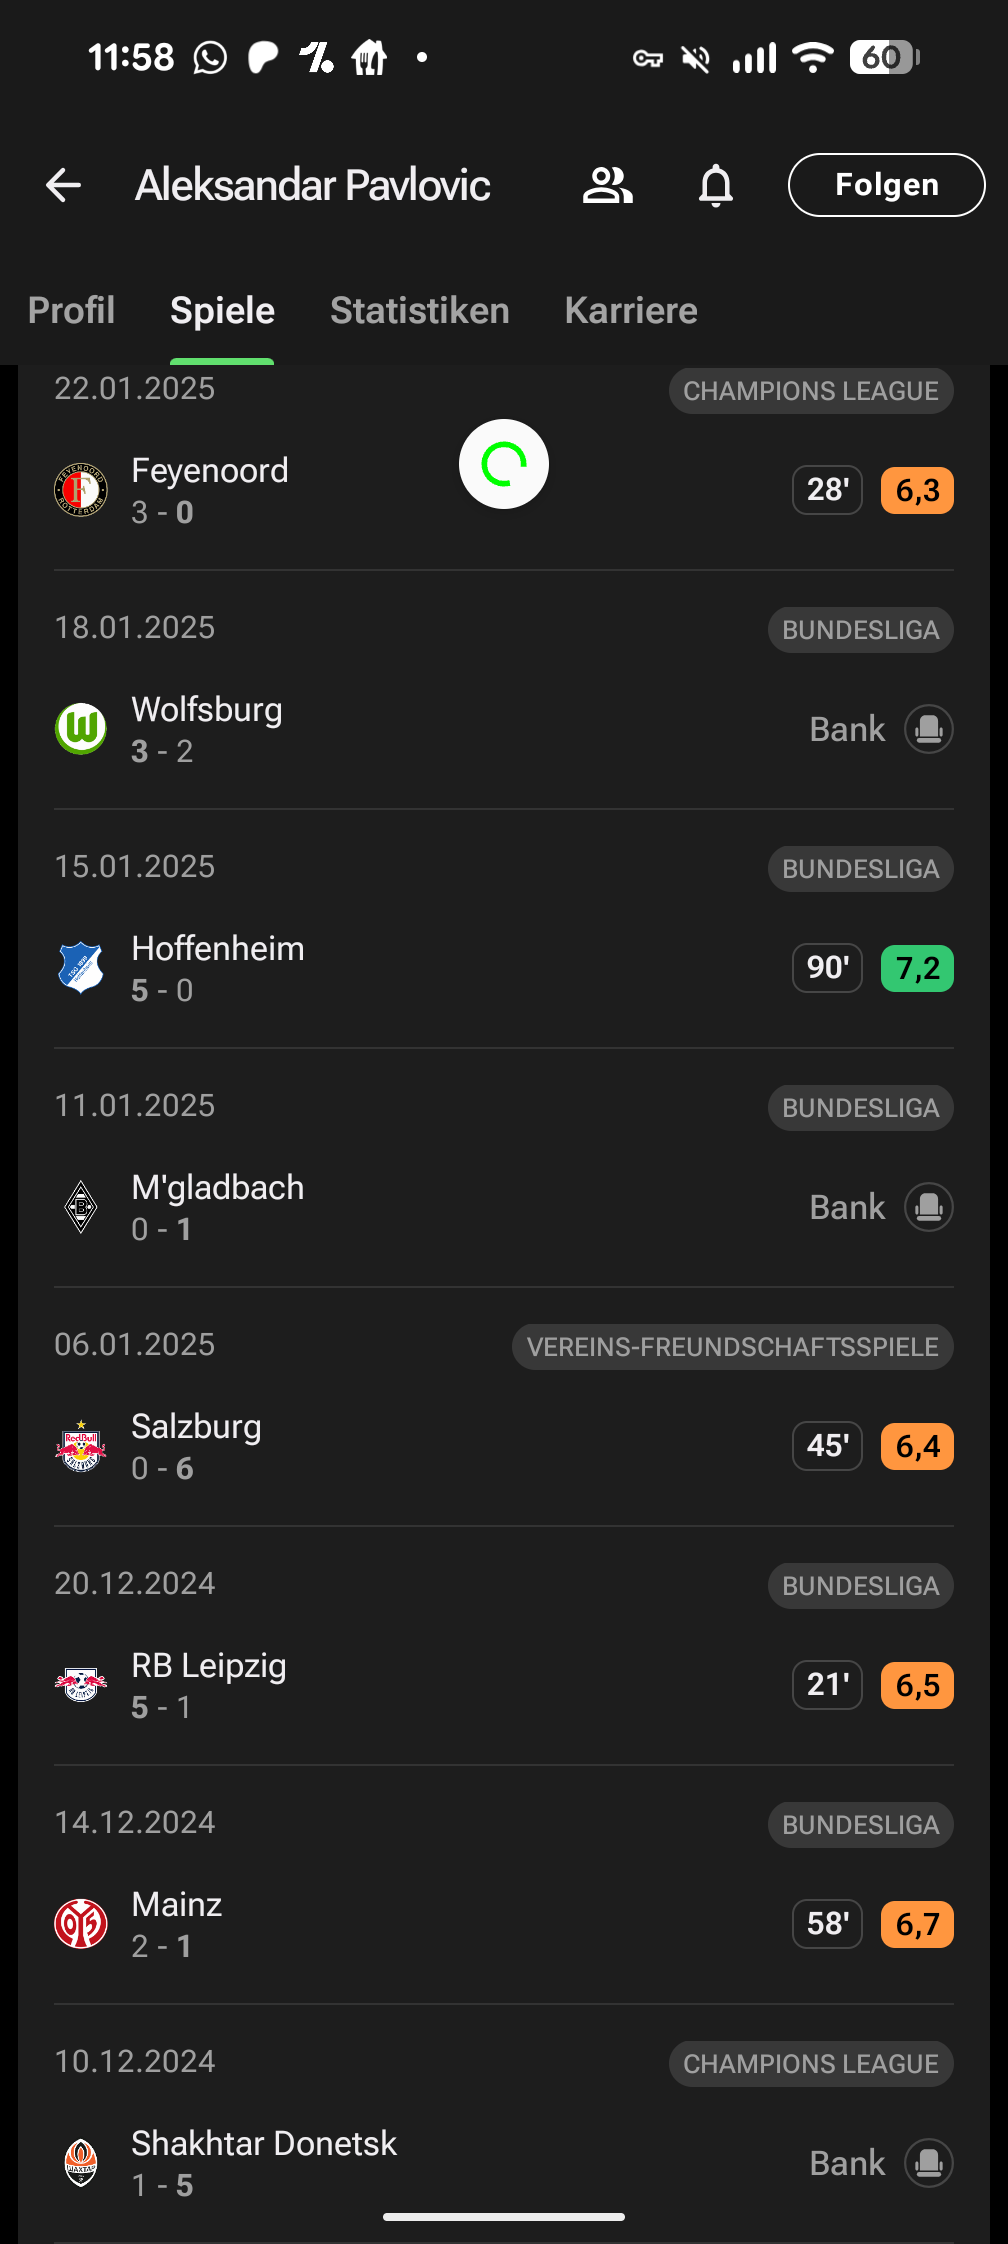This screenshot has height=2244, width=1008.
Task: Tap the 6,3 rating badge for Feyenoord
Action: (917, 490)
